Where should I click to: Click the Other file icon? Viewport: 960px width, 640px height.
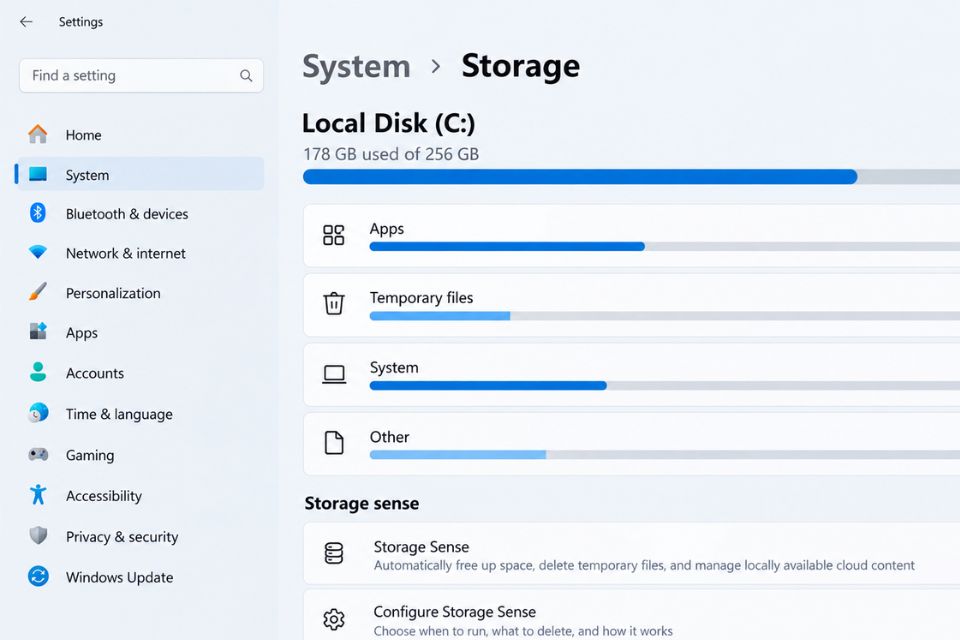[334, 443]
